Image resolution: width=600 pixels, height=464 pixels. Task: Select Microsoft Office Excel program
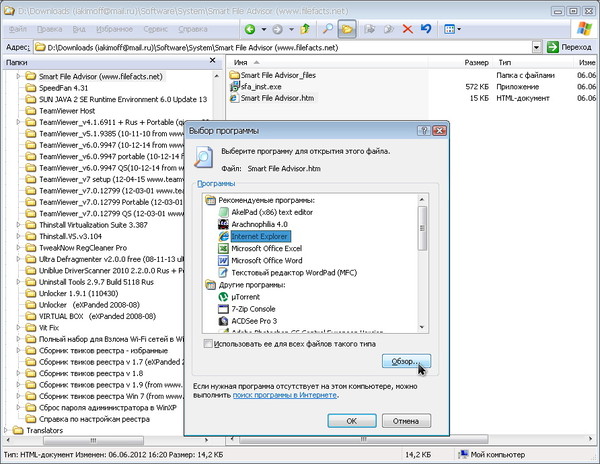coord(266,248)
